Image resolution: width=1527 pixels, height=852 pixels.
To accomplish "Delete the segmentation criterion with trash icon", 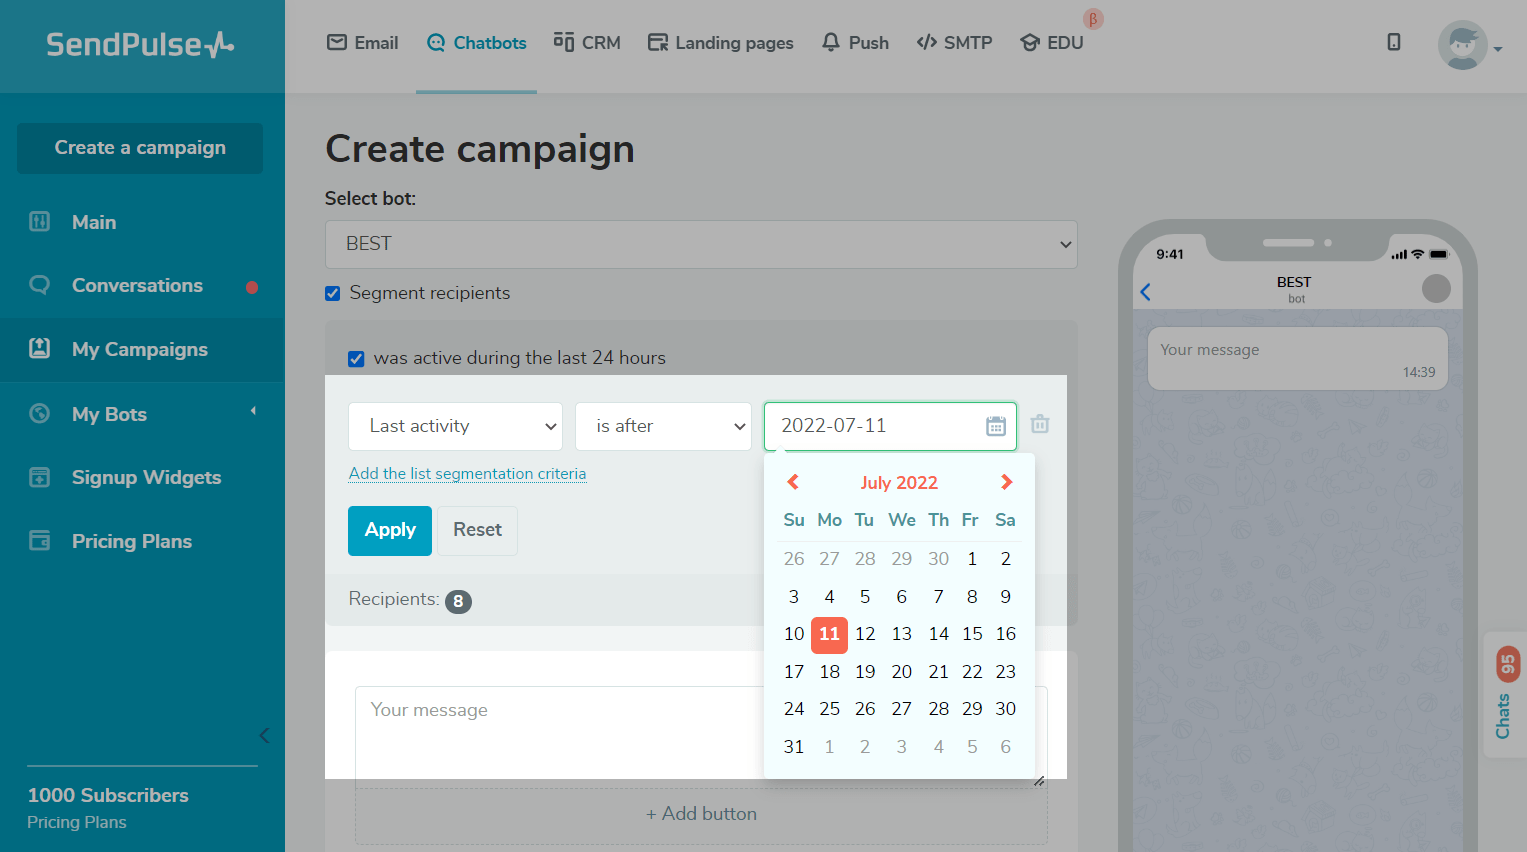I will coord(1040,424).
